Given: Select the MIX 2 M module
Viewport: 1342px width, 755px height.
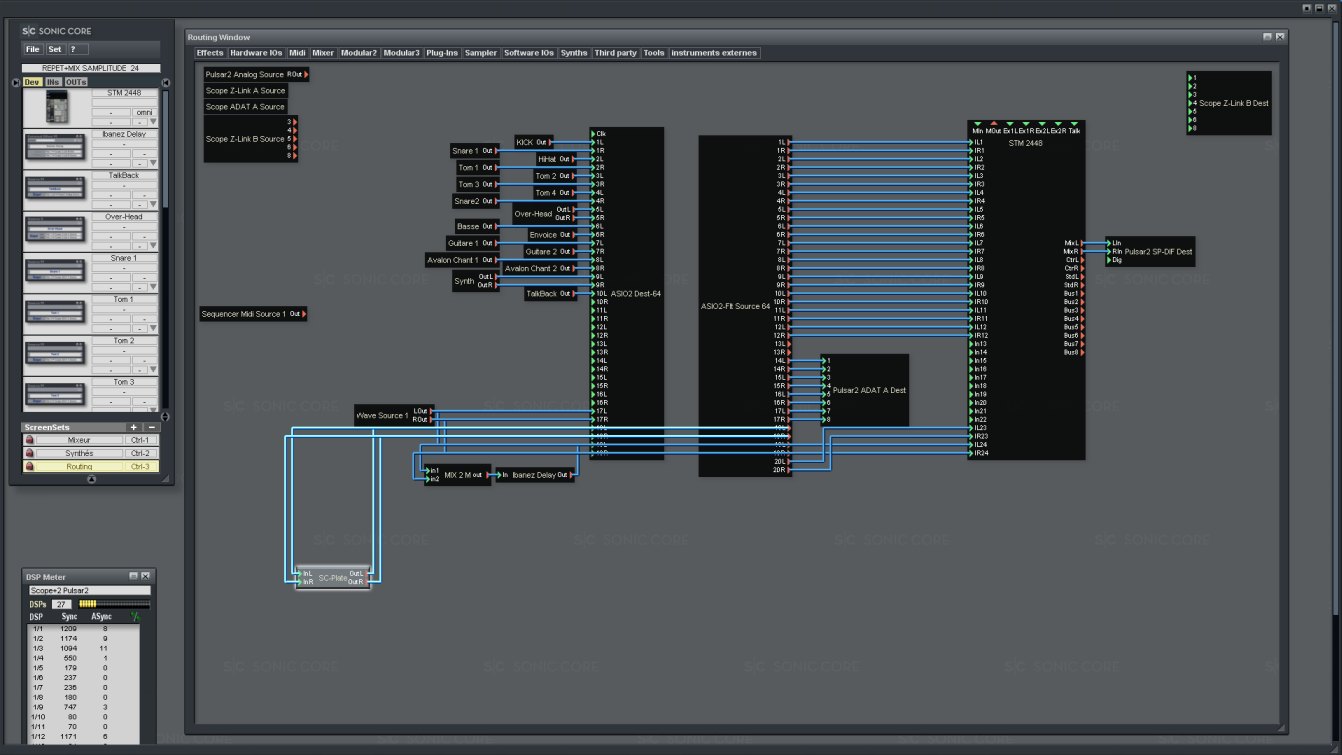Looking at the screenshot, I should 458,475.
